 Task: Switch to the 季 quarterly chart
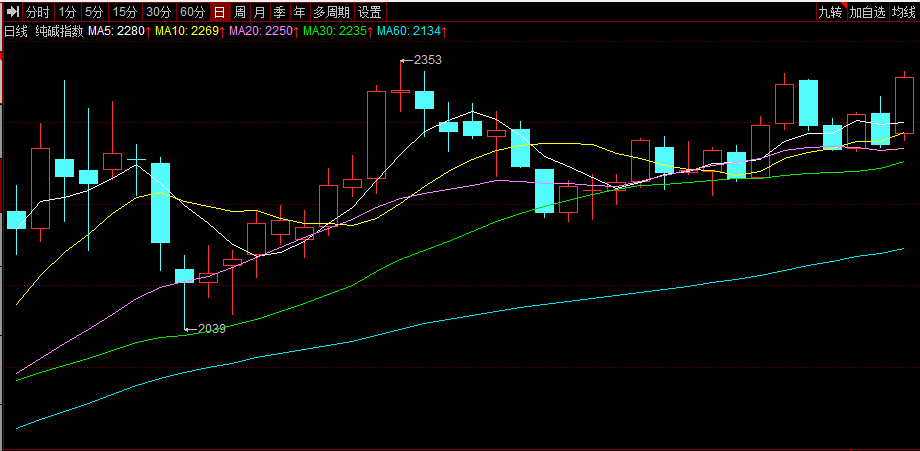click(280, 12)
